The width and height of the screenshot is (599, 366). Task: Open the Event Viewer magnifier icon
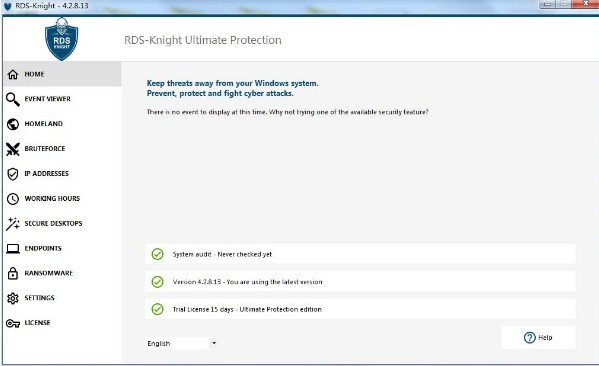[x=13, y=99]
